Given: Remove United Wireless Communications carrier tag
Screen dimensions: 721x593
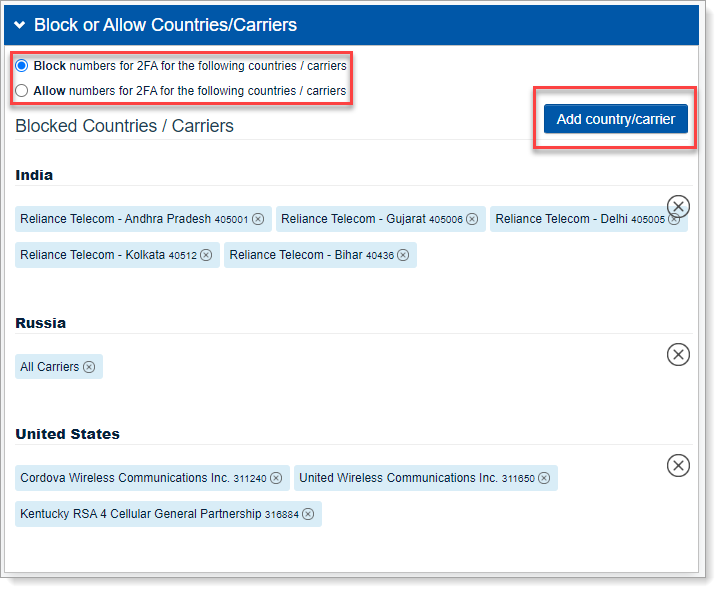Looking at the screenshot, I should click(544, 478).
